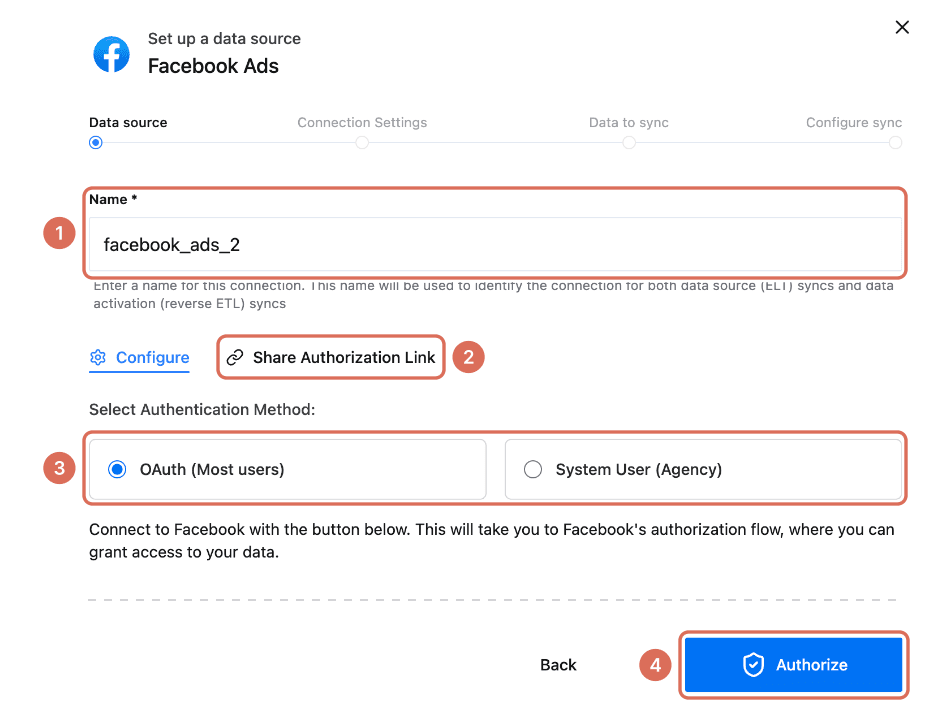
Task: Click the Configure sync step label
Action: [x=854, y=123]
